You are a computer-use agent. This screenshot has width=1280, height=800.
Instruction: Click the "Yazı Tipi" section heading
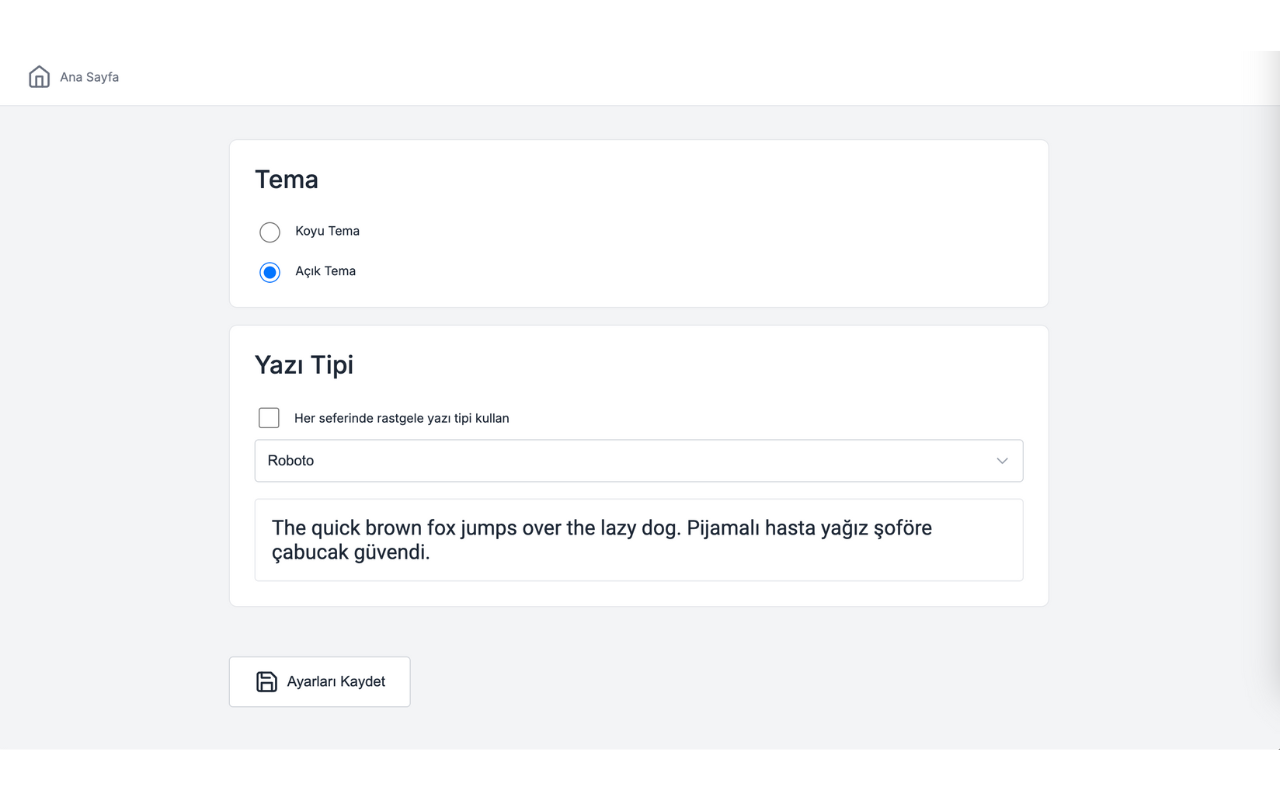pyautogui.click(x=304, y=365)
